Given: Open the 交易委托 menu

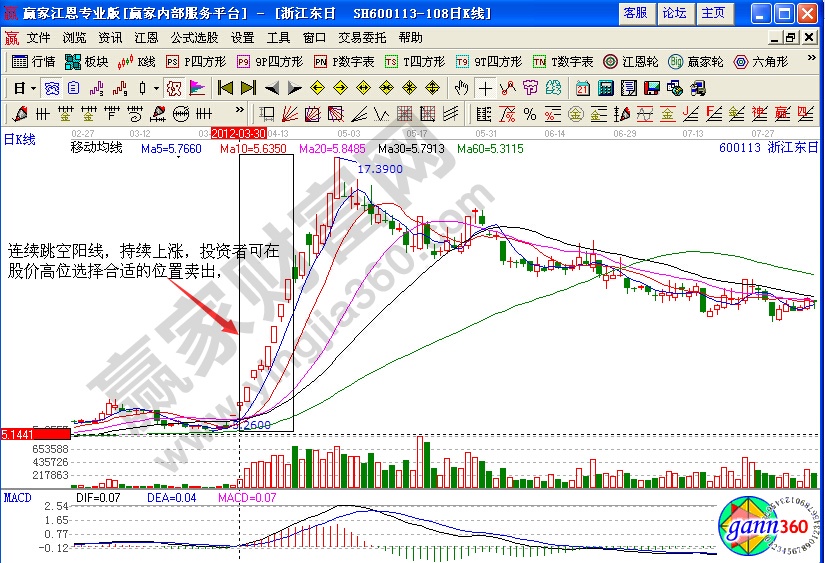Looking at the screenshot, I should 361,38.
